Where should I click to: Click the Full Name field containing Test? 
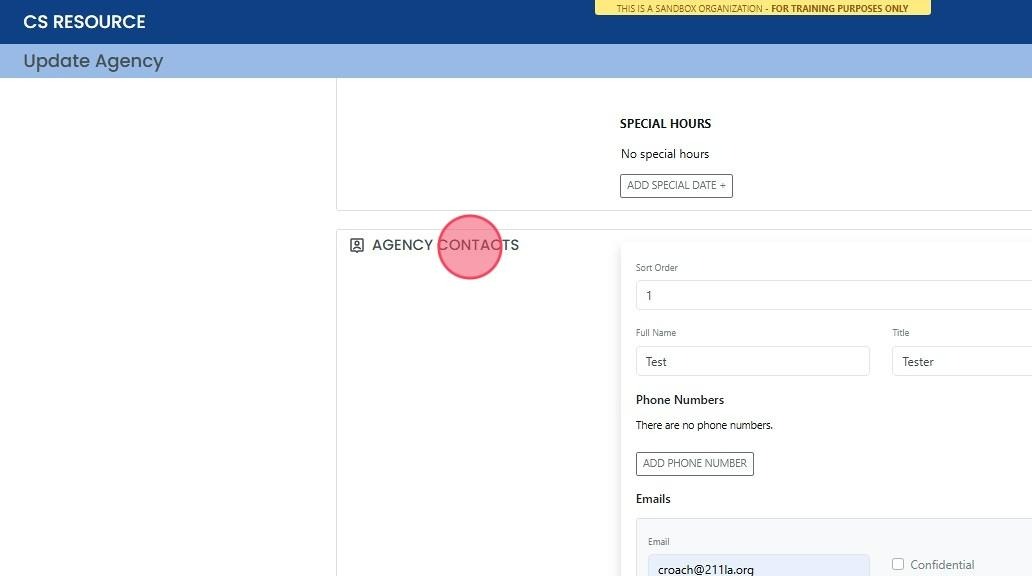click(752, 361)
